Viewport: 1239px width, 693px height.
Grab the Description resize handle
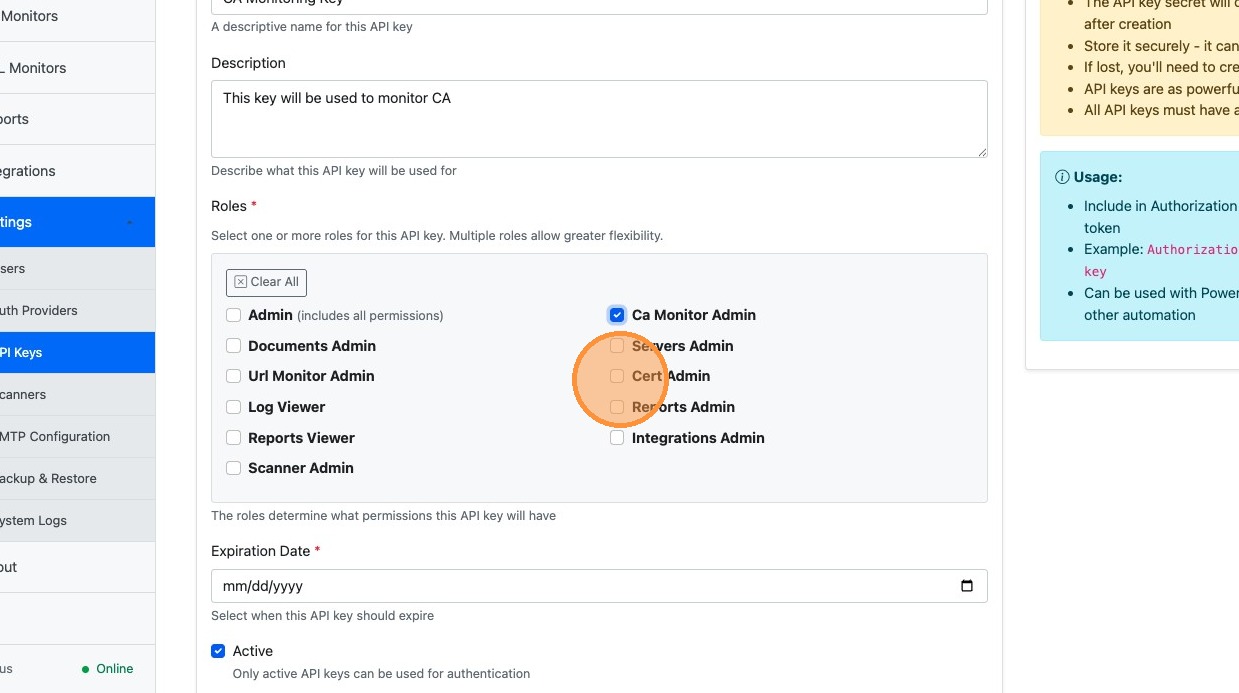pyautogui.click(x=982, y=152)
